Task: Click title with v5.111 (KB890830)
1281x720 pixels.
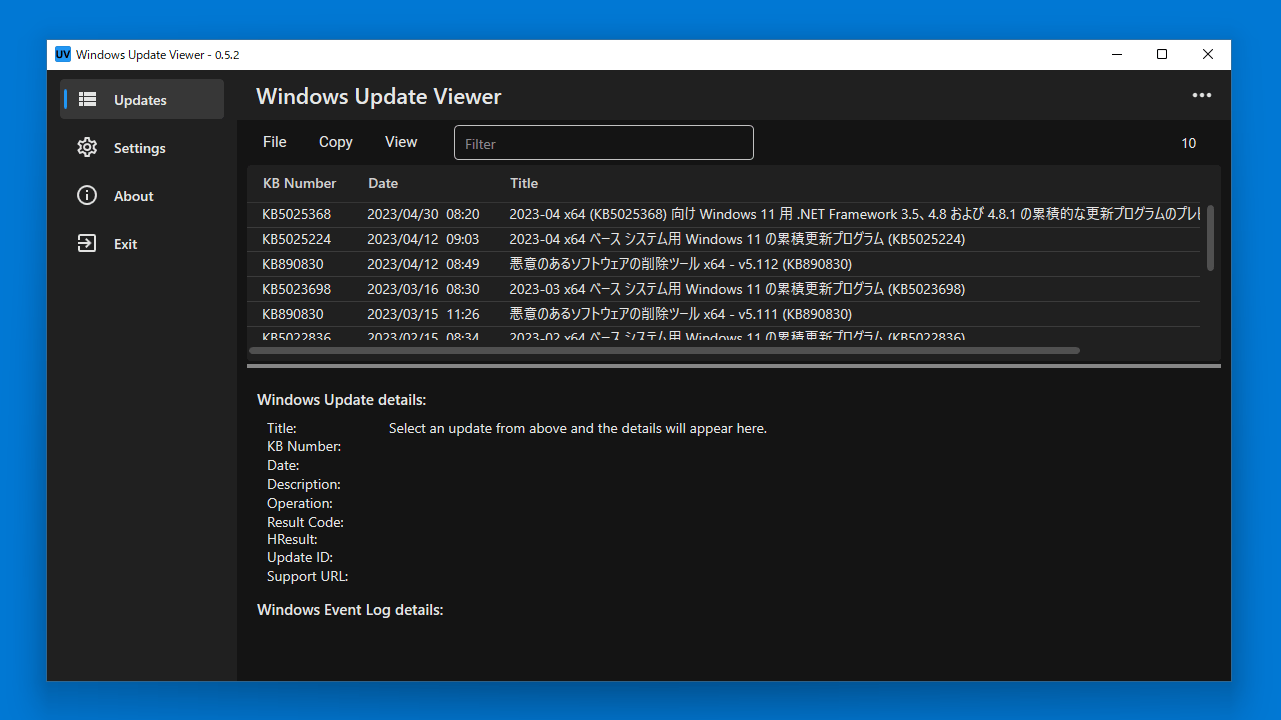Action: point(681,314)
